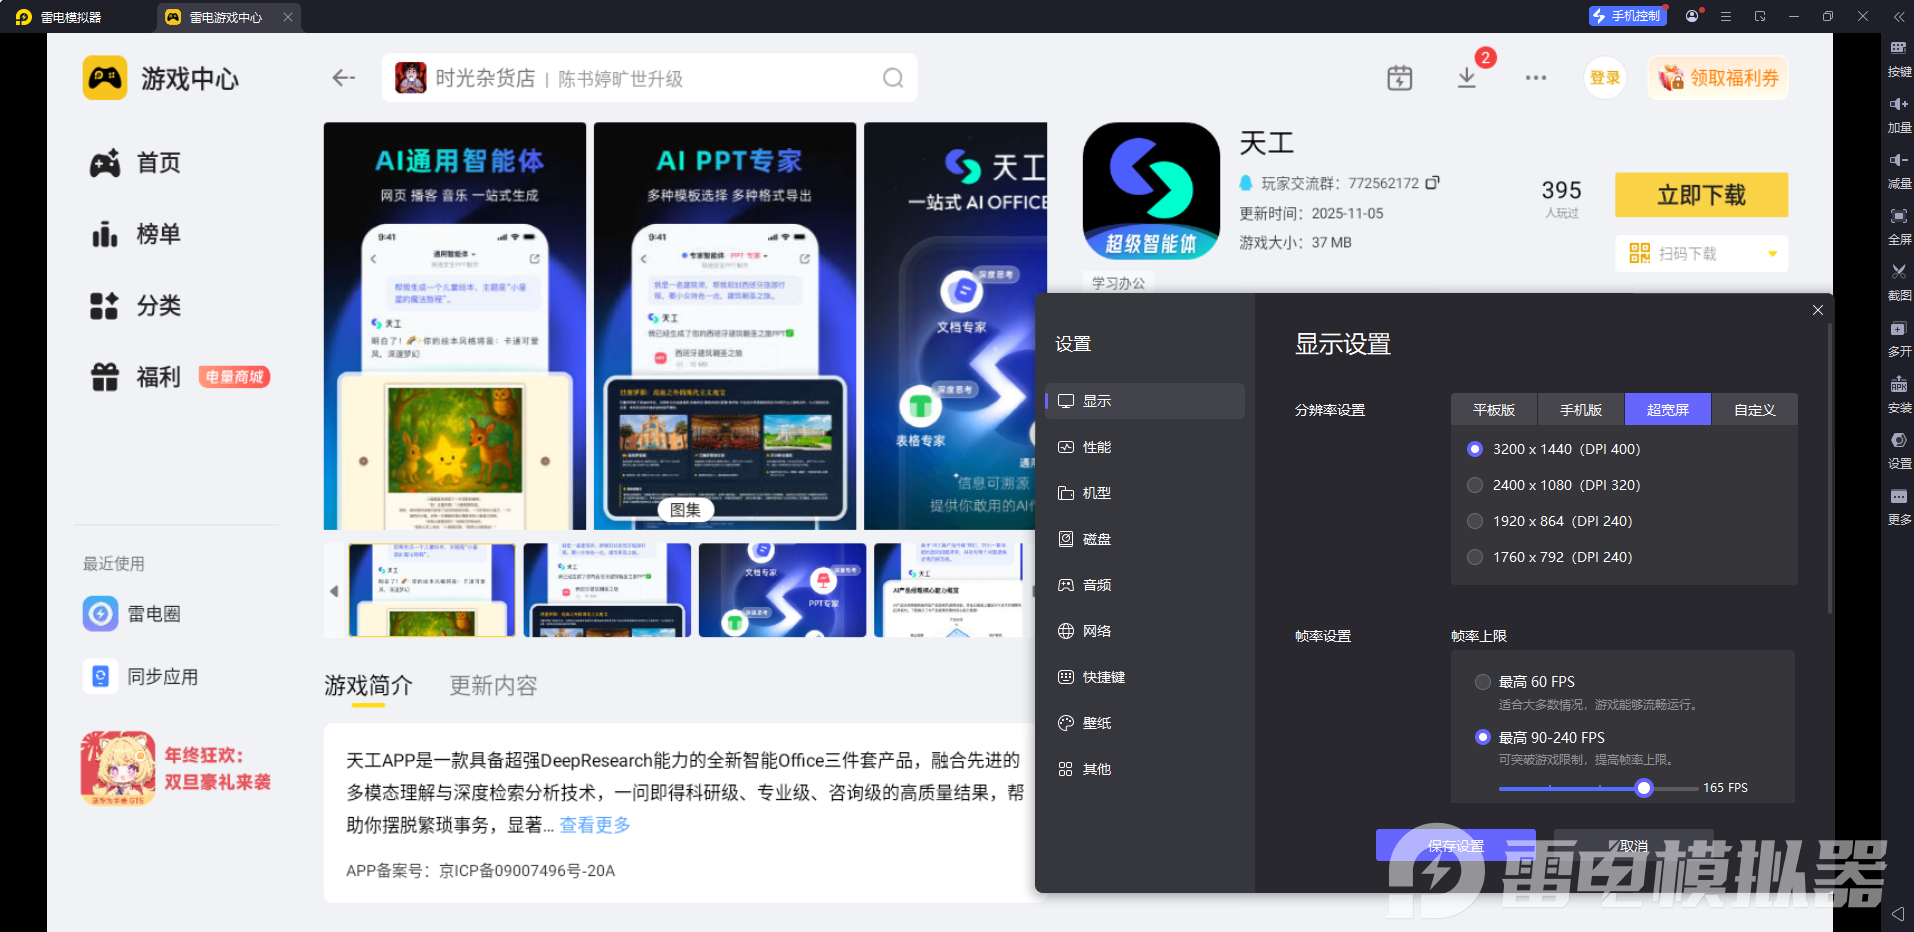The image size is (1914, 932).
Task: Open the calendar check-in icon
Action: tap(1400, 78)
